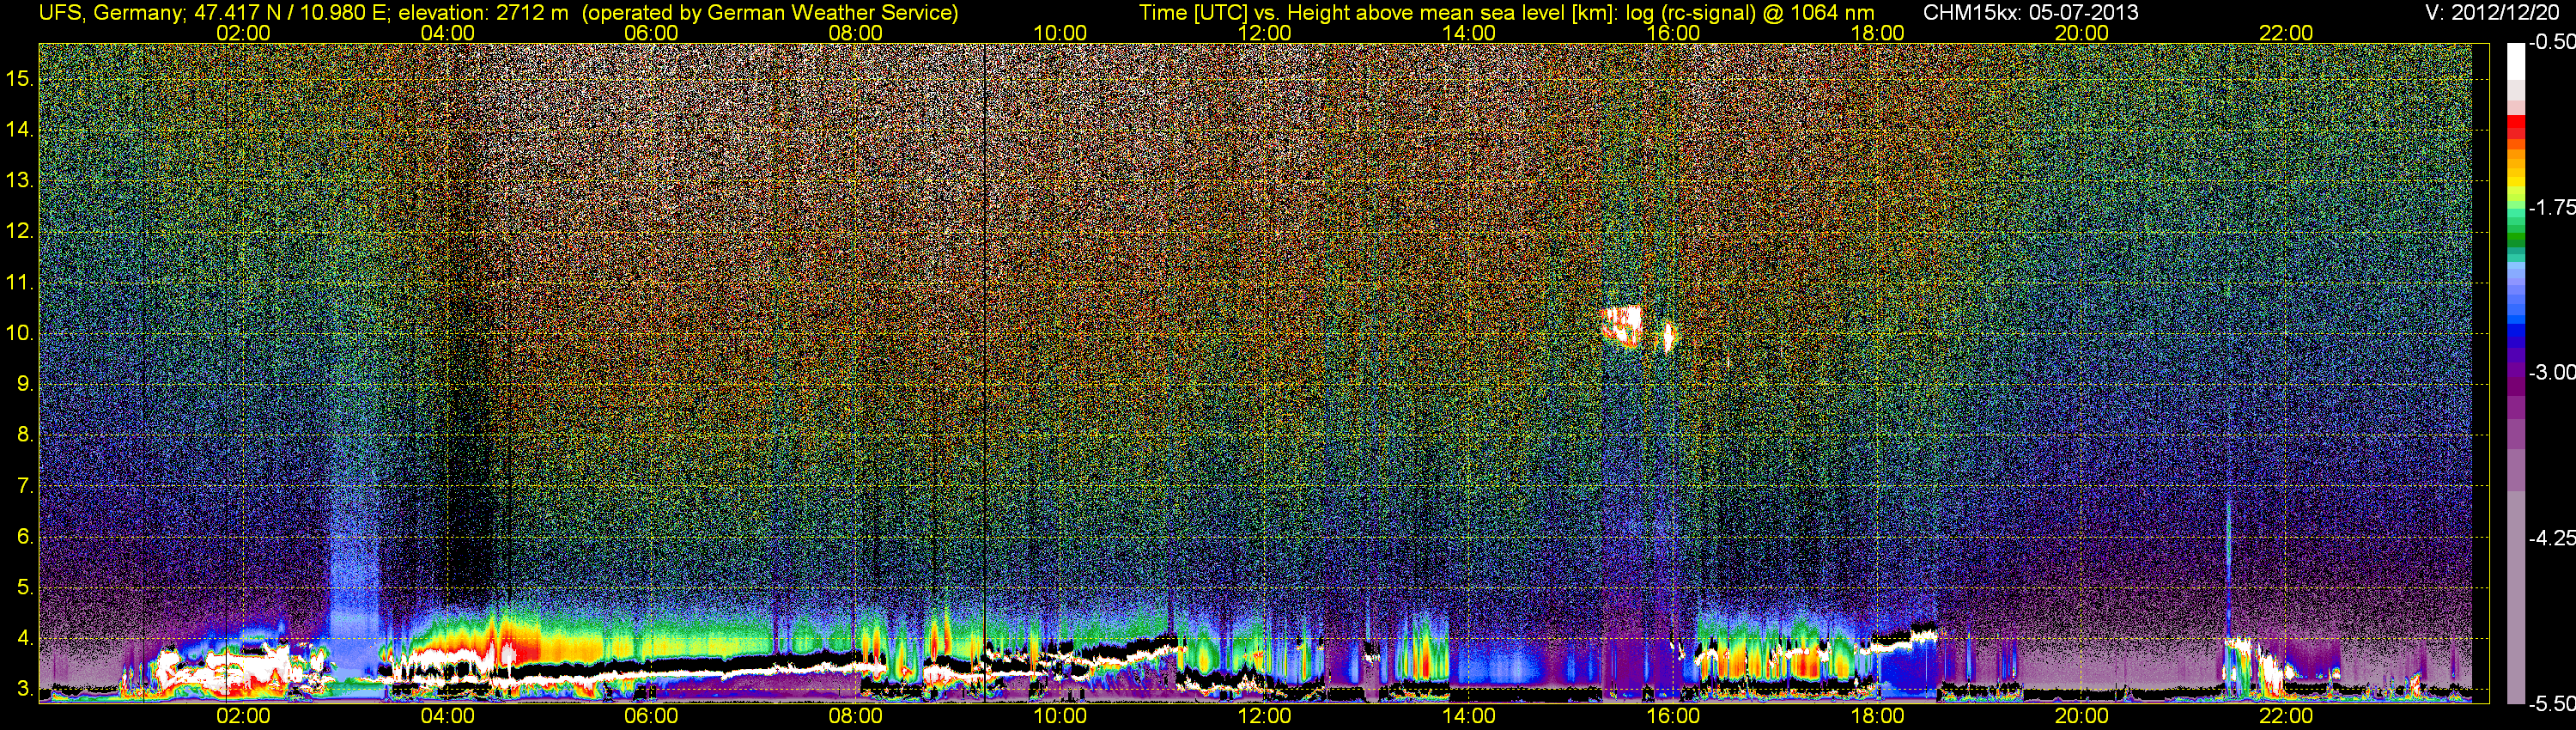Click the bottom time axis label 12:00

click(1264, 716)
